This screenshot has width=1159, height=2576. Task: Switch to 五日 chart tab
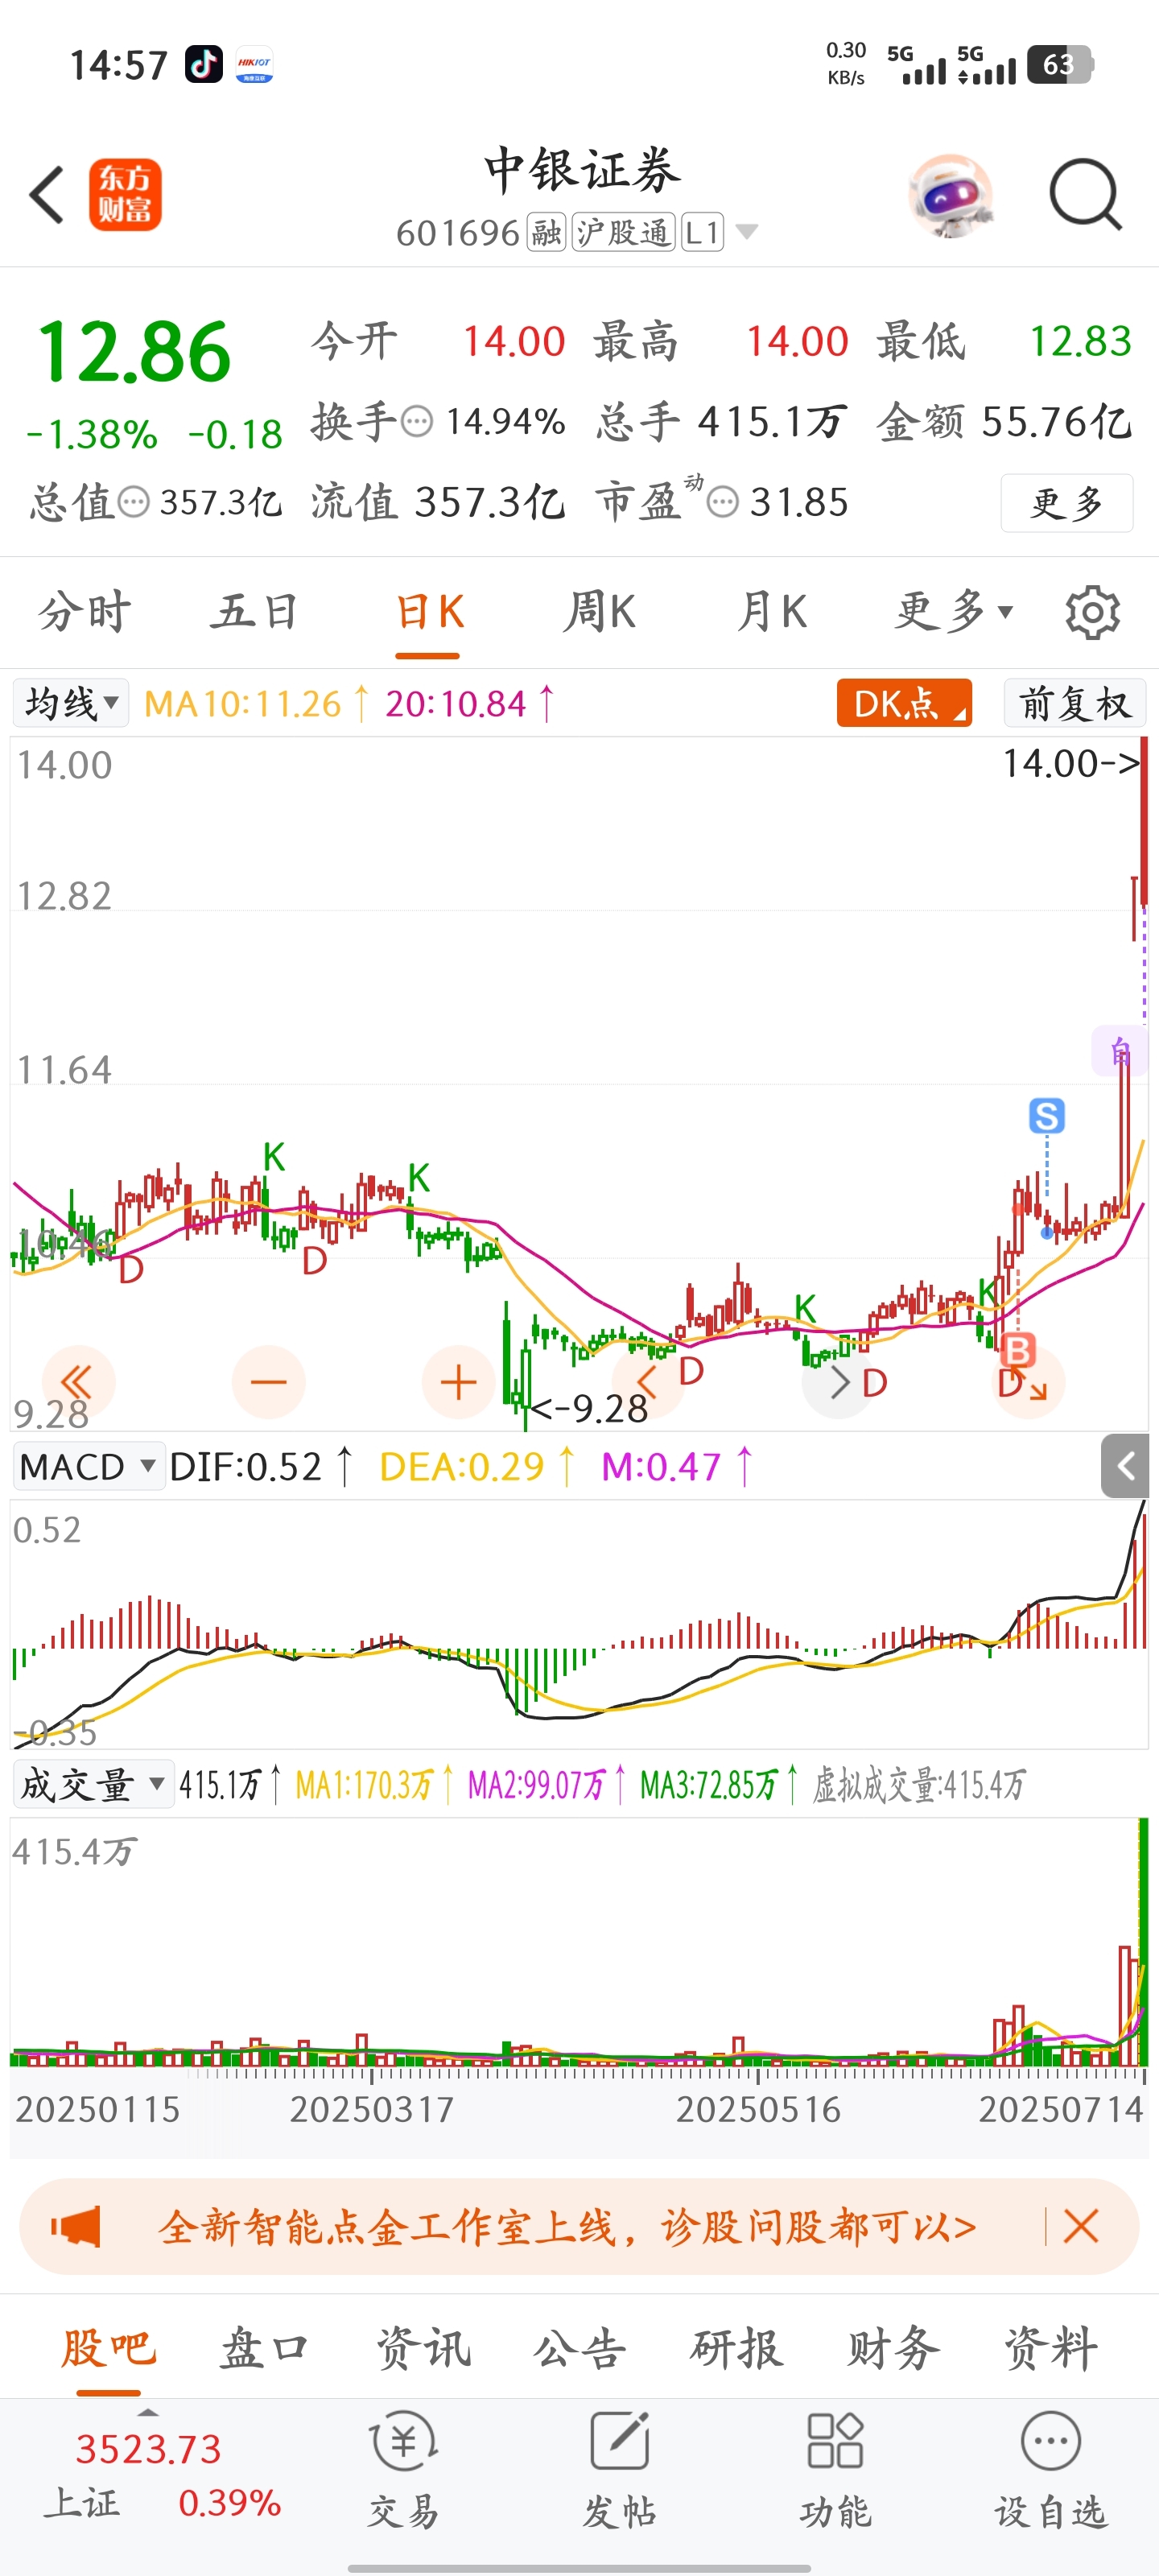coord(254,611)
